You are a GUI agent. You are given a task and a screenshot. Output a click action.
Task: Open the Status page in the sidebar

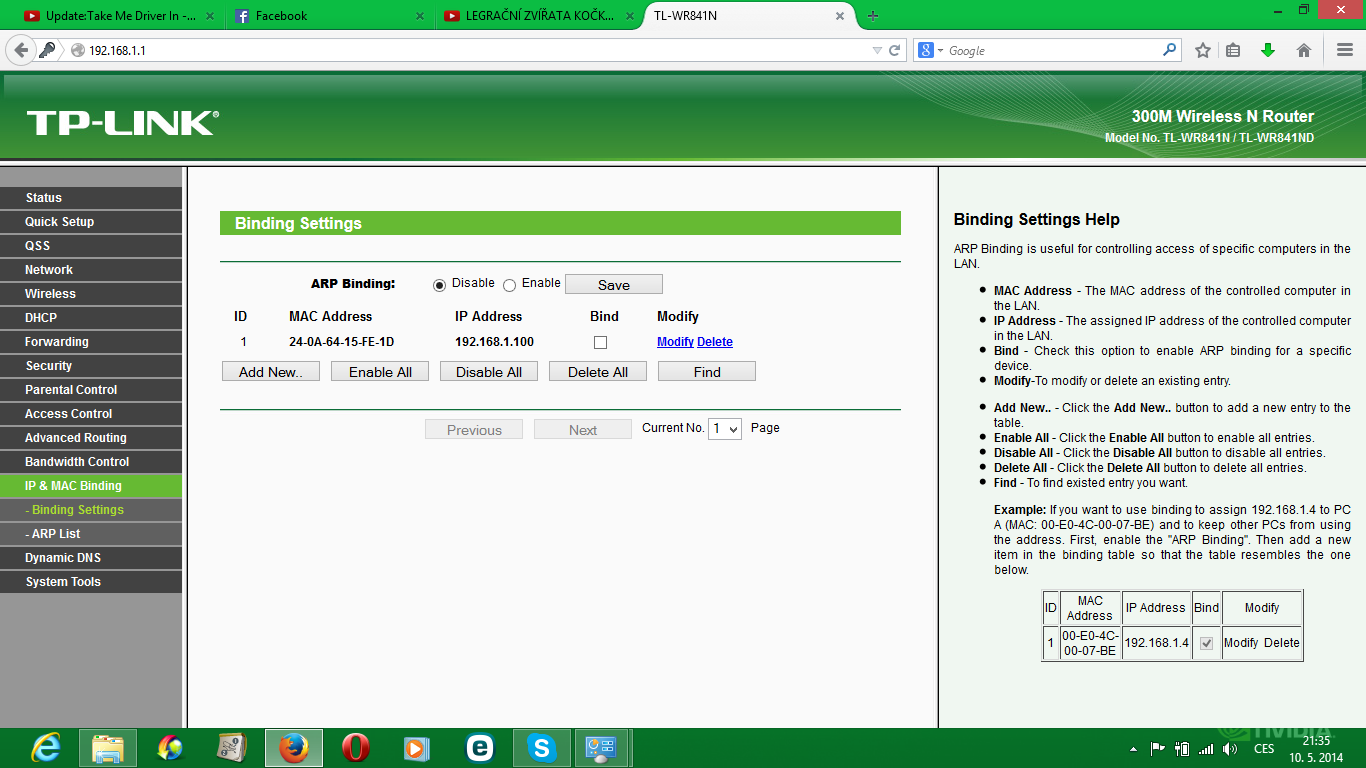point(91,198)
